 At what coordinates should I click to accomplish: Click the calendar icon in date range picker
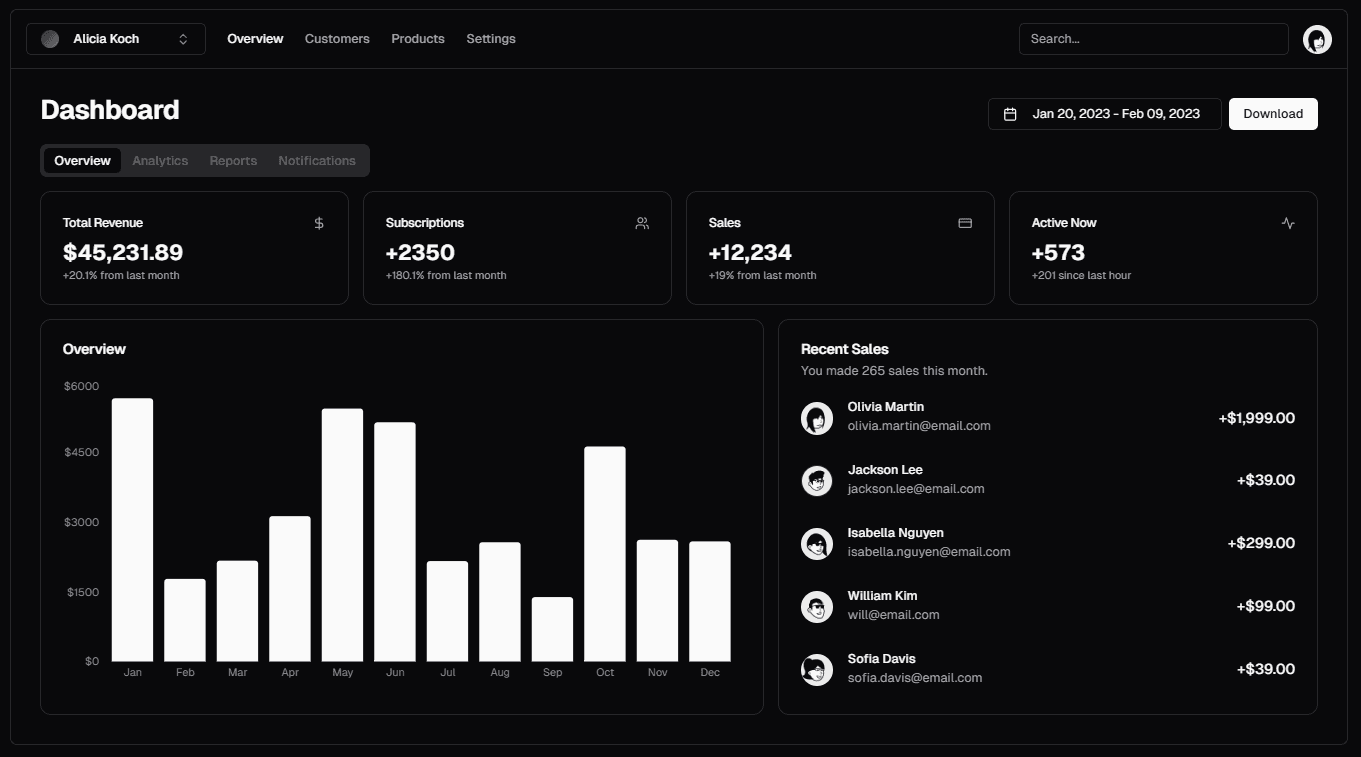click(1010, 114)
